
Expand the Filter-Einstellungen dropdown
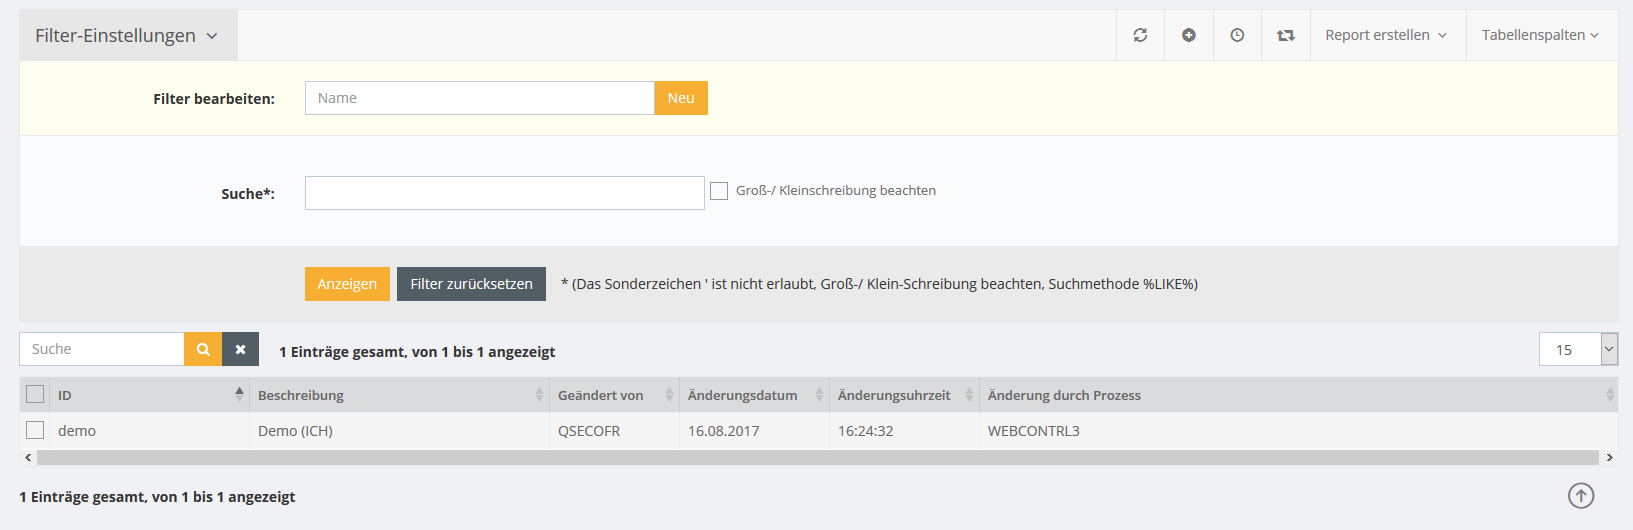[x=127, y=36]
